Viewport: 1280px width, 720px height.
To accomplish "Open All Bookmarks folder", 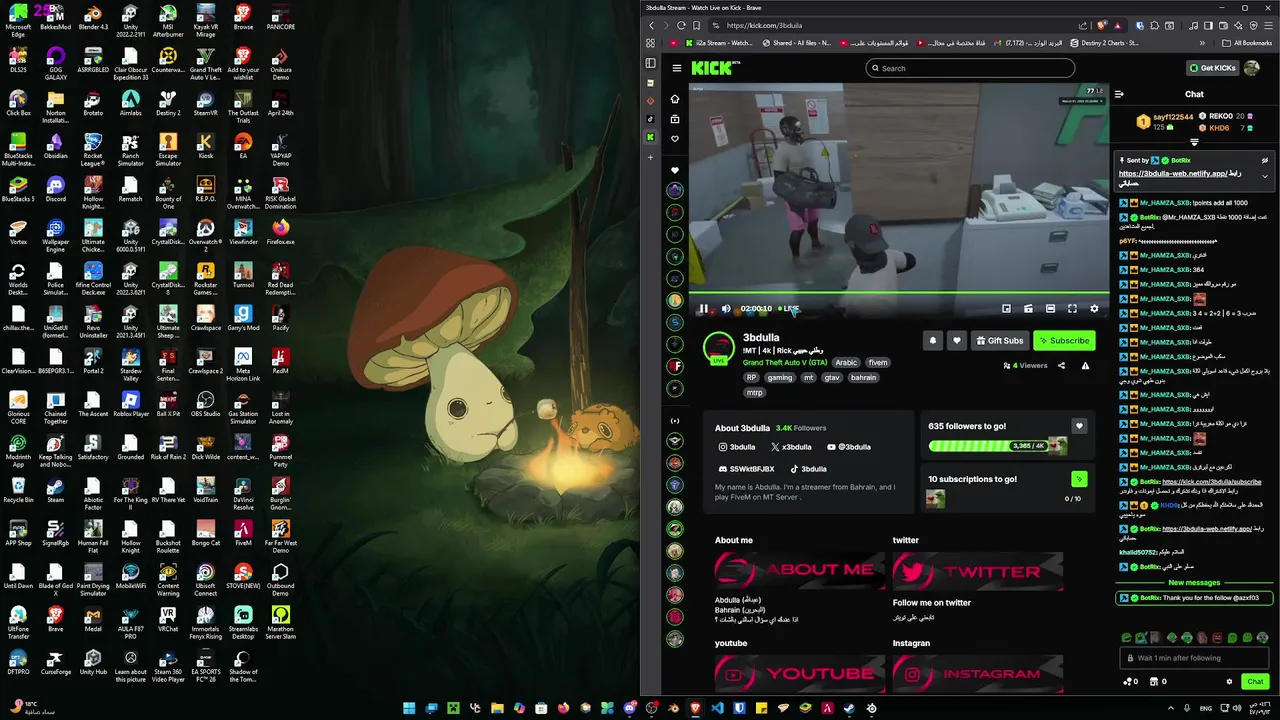I will pyautogui.click(x=1247, y=43).
